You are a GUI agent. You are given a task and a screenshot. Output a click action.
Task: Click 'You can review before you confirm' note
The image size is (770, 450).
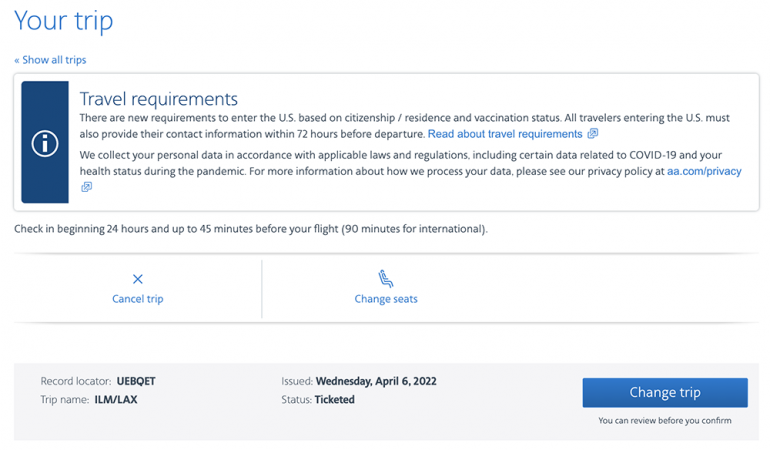(665, 421)
